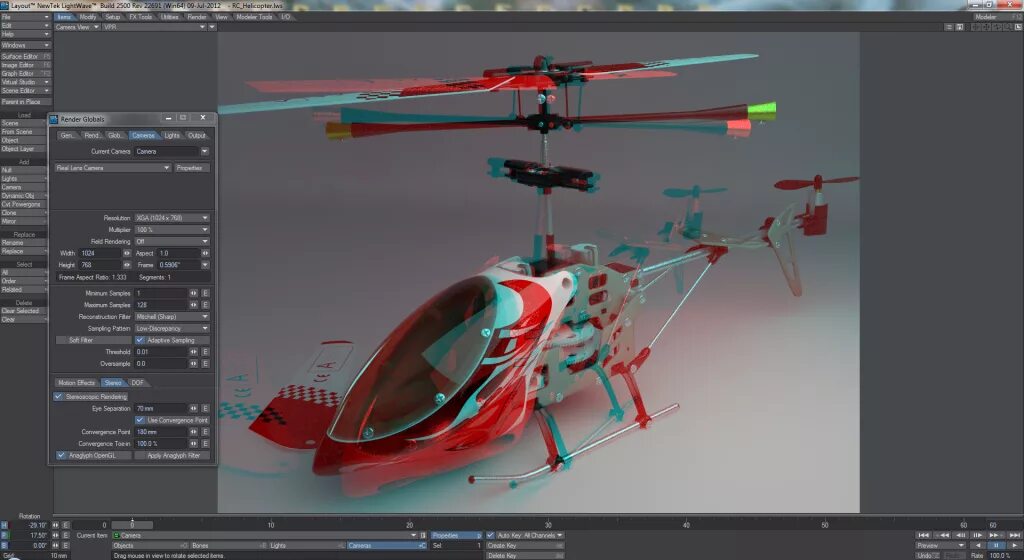Open the Resolution XGA preset dropdown
Viewport: 1024px width, 560px height.
pyautogui.click(x=172, y=218)
